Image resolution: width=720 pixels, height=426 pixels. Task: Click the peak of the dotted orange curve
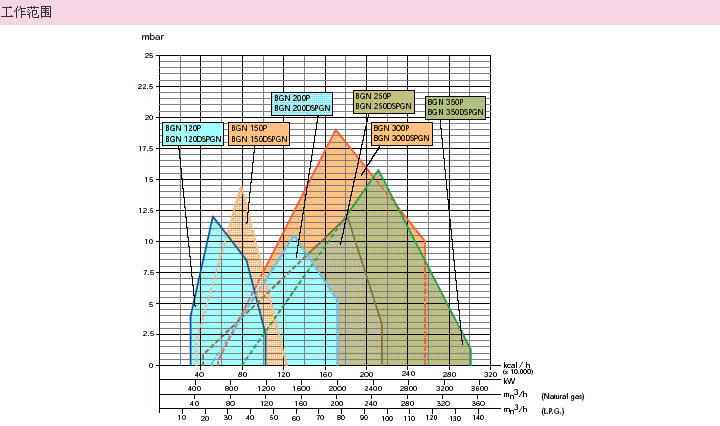click(x=241, y=185)
